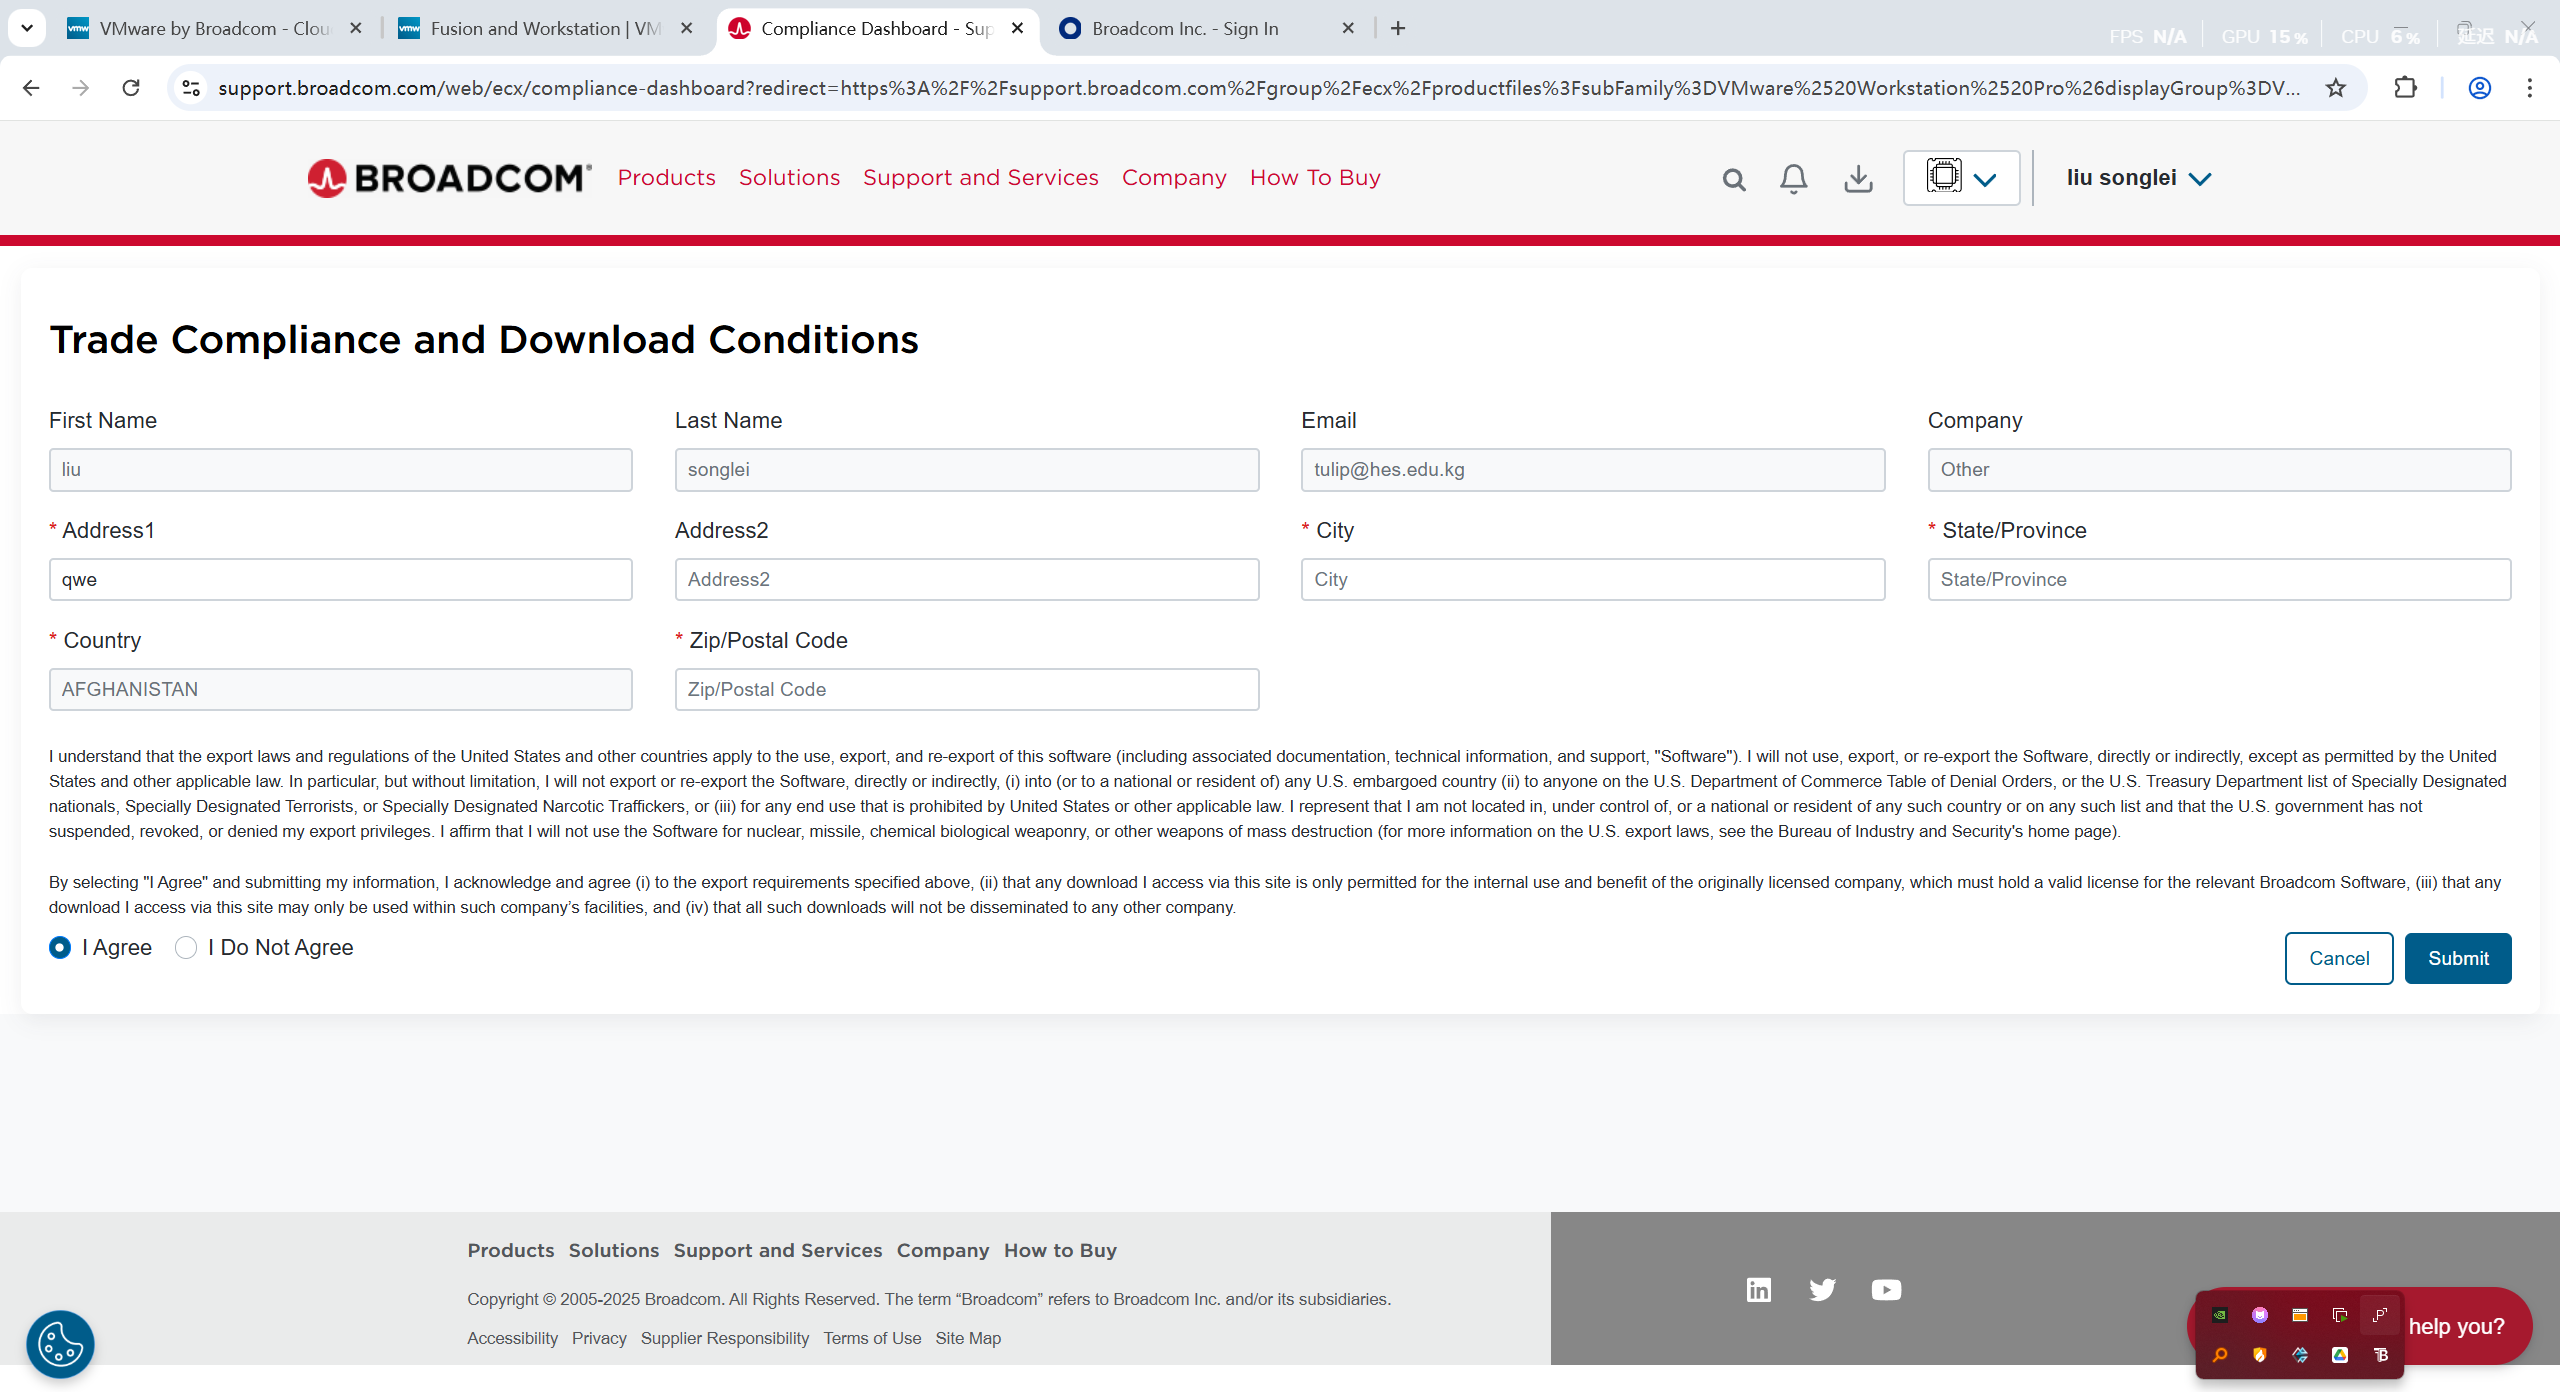Viewport: 2560px width, 1392px height.
Task: Bookmark page with the star icon
Action: coord(2336,88)
